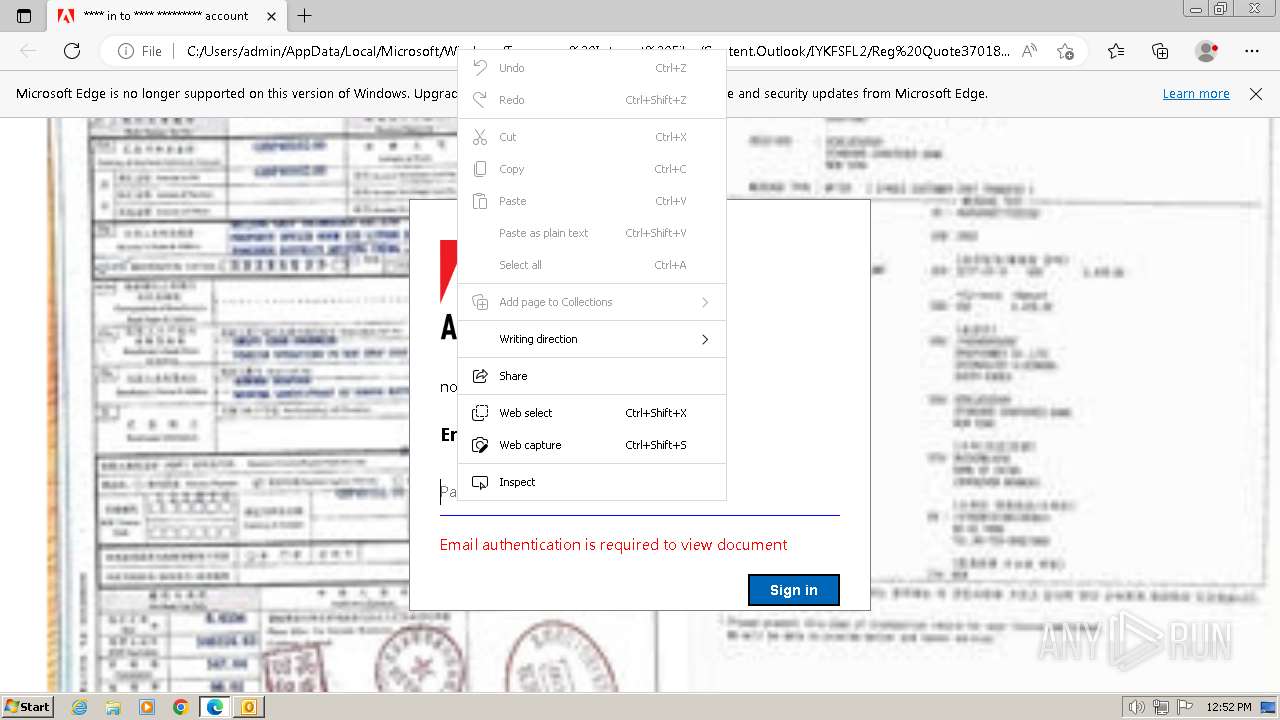The image size is (1280, 720).
Task: Open Edge Settings and more menu
Action: [x=1252, y=51]
